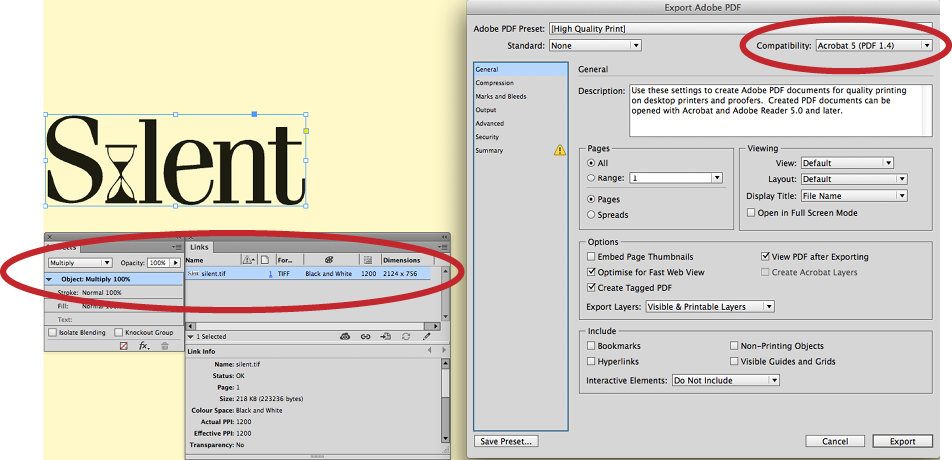Image resolution: width=952 pixels, height=460 pixels.
Task: Tick Isolate Blending in Effects panel
Action: pyautogui.click(x=52, y=333)
